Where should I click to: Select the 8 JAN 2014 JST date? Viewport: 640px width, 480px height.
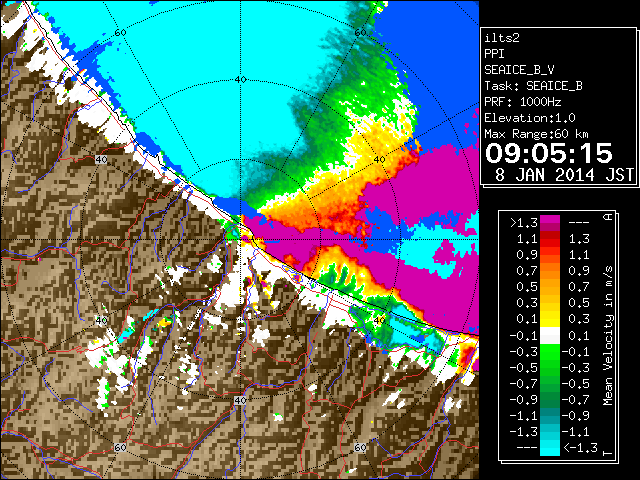(564, 175)
